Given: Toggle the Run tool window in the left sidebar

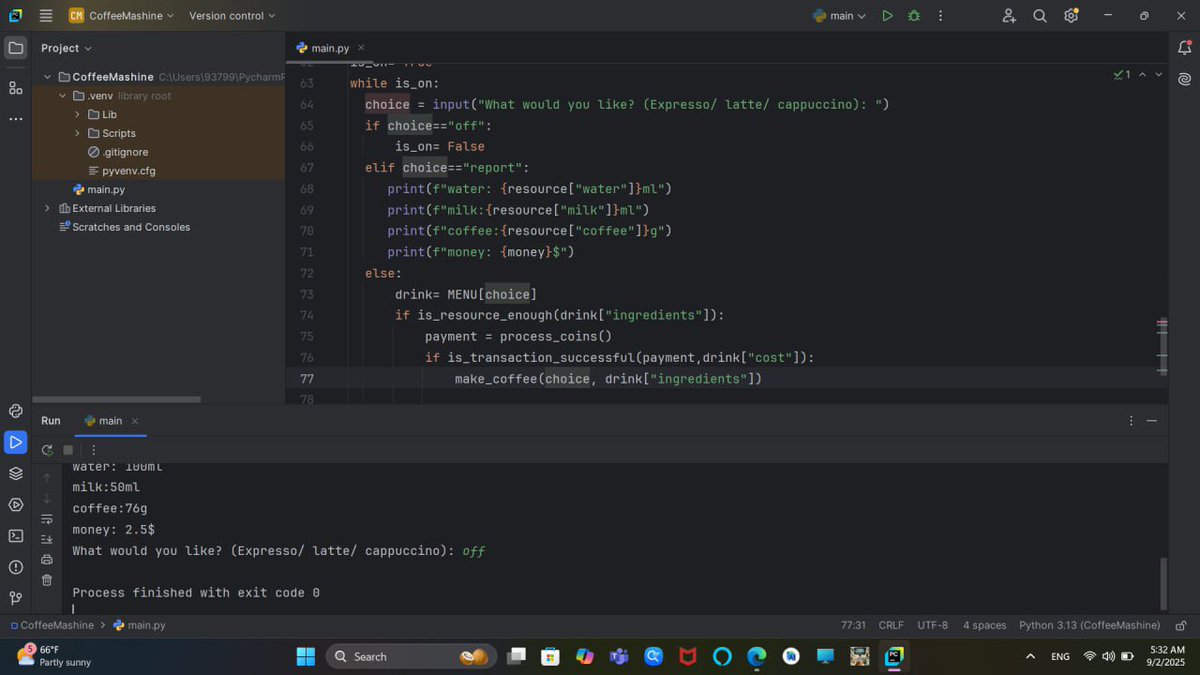Looking at the screenshot, I should tap(16, 441).
